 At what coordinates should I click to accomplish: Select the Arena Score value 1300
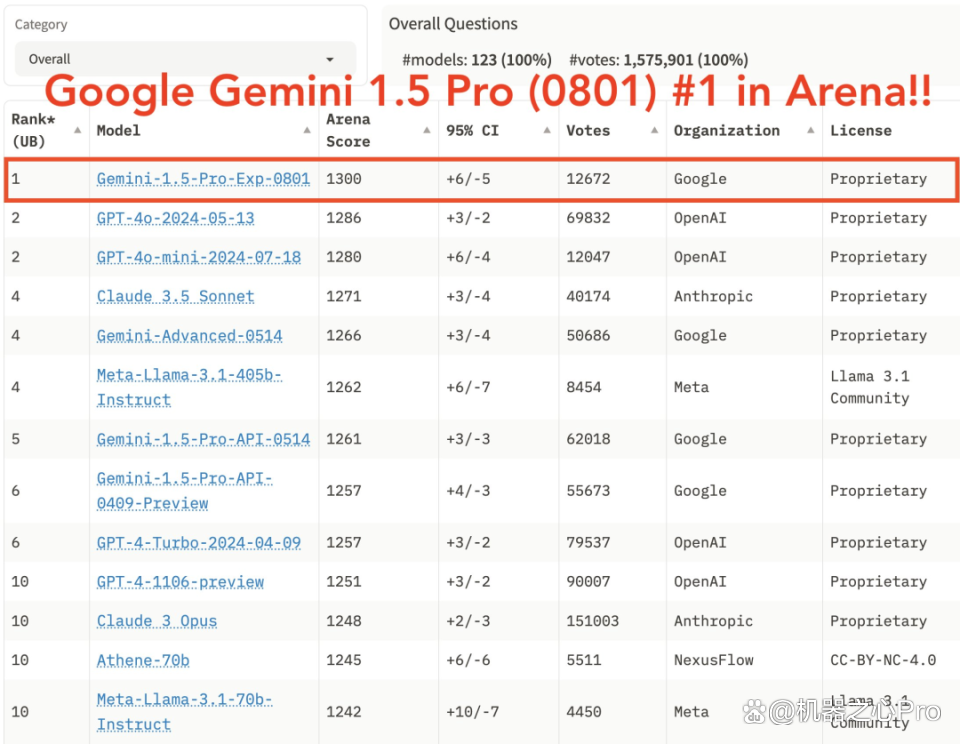tap(344, 179)
